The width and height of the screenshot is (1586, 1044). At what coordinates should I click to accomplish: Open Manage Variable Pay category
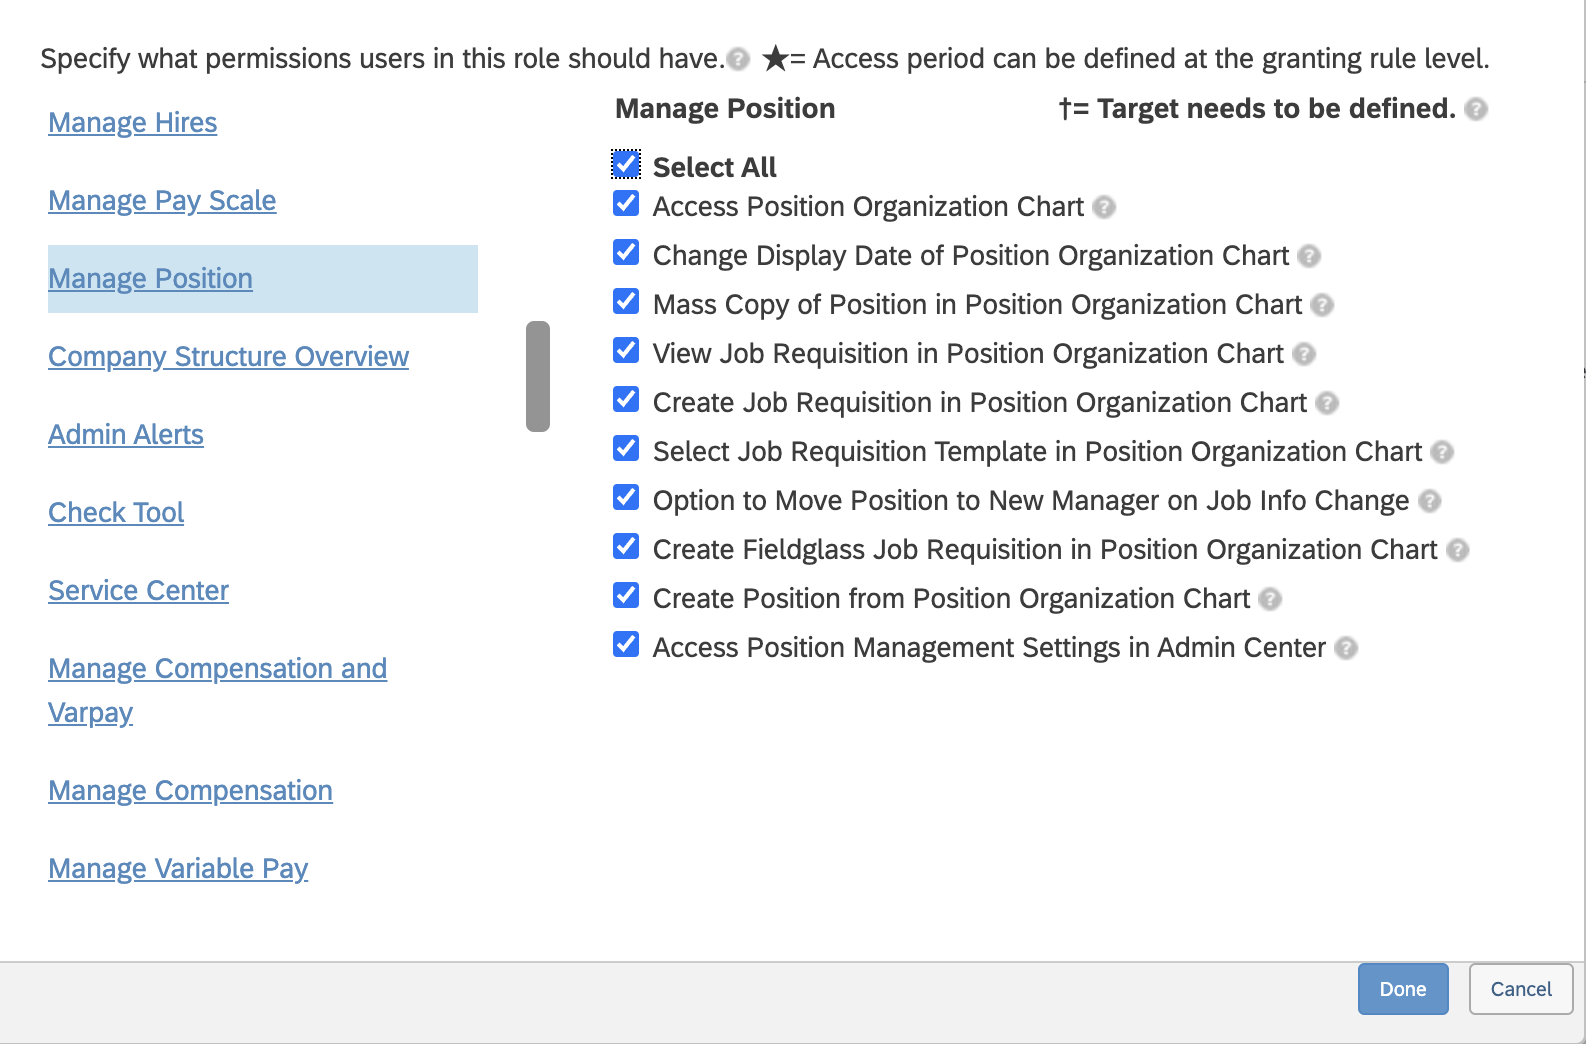[x=178, y=869]
